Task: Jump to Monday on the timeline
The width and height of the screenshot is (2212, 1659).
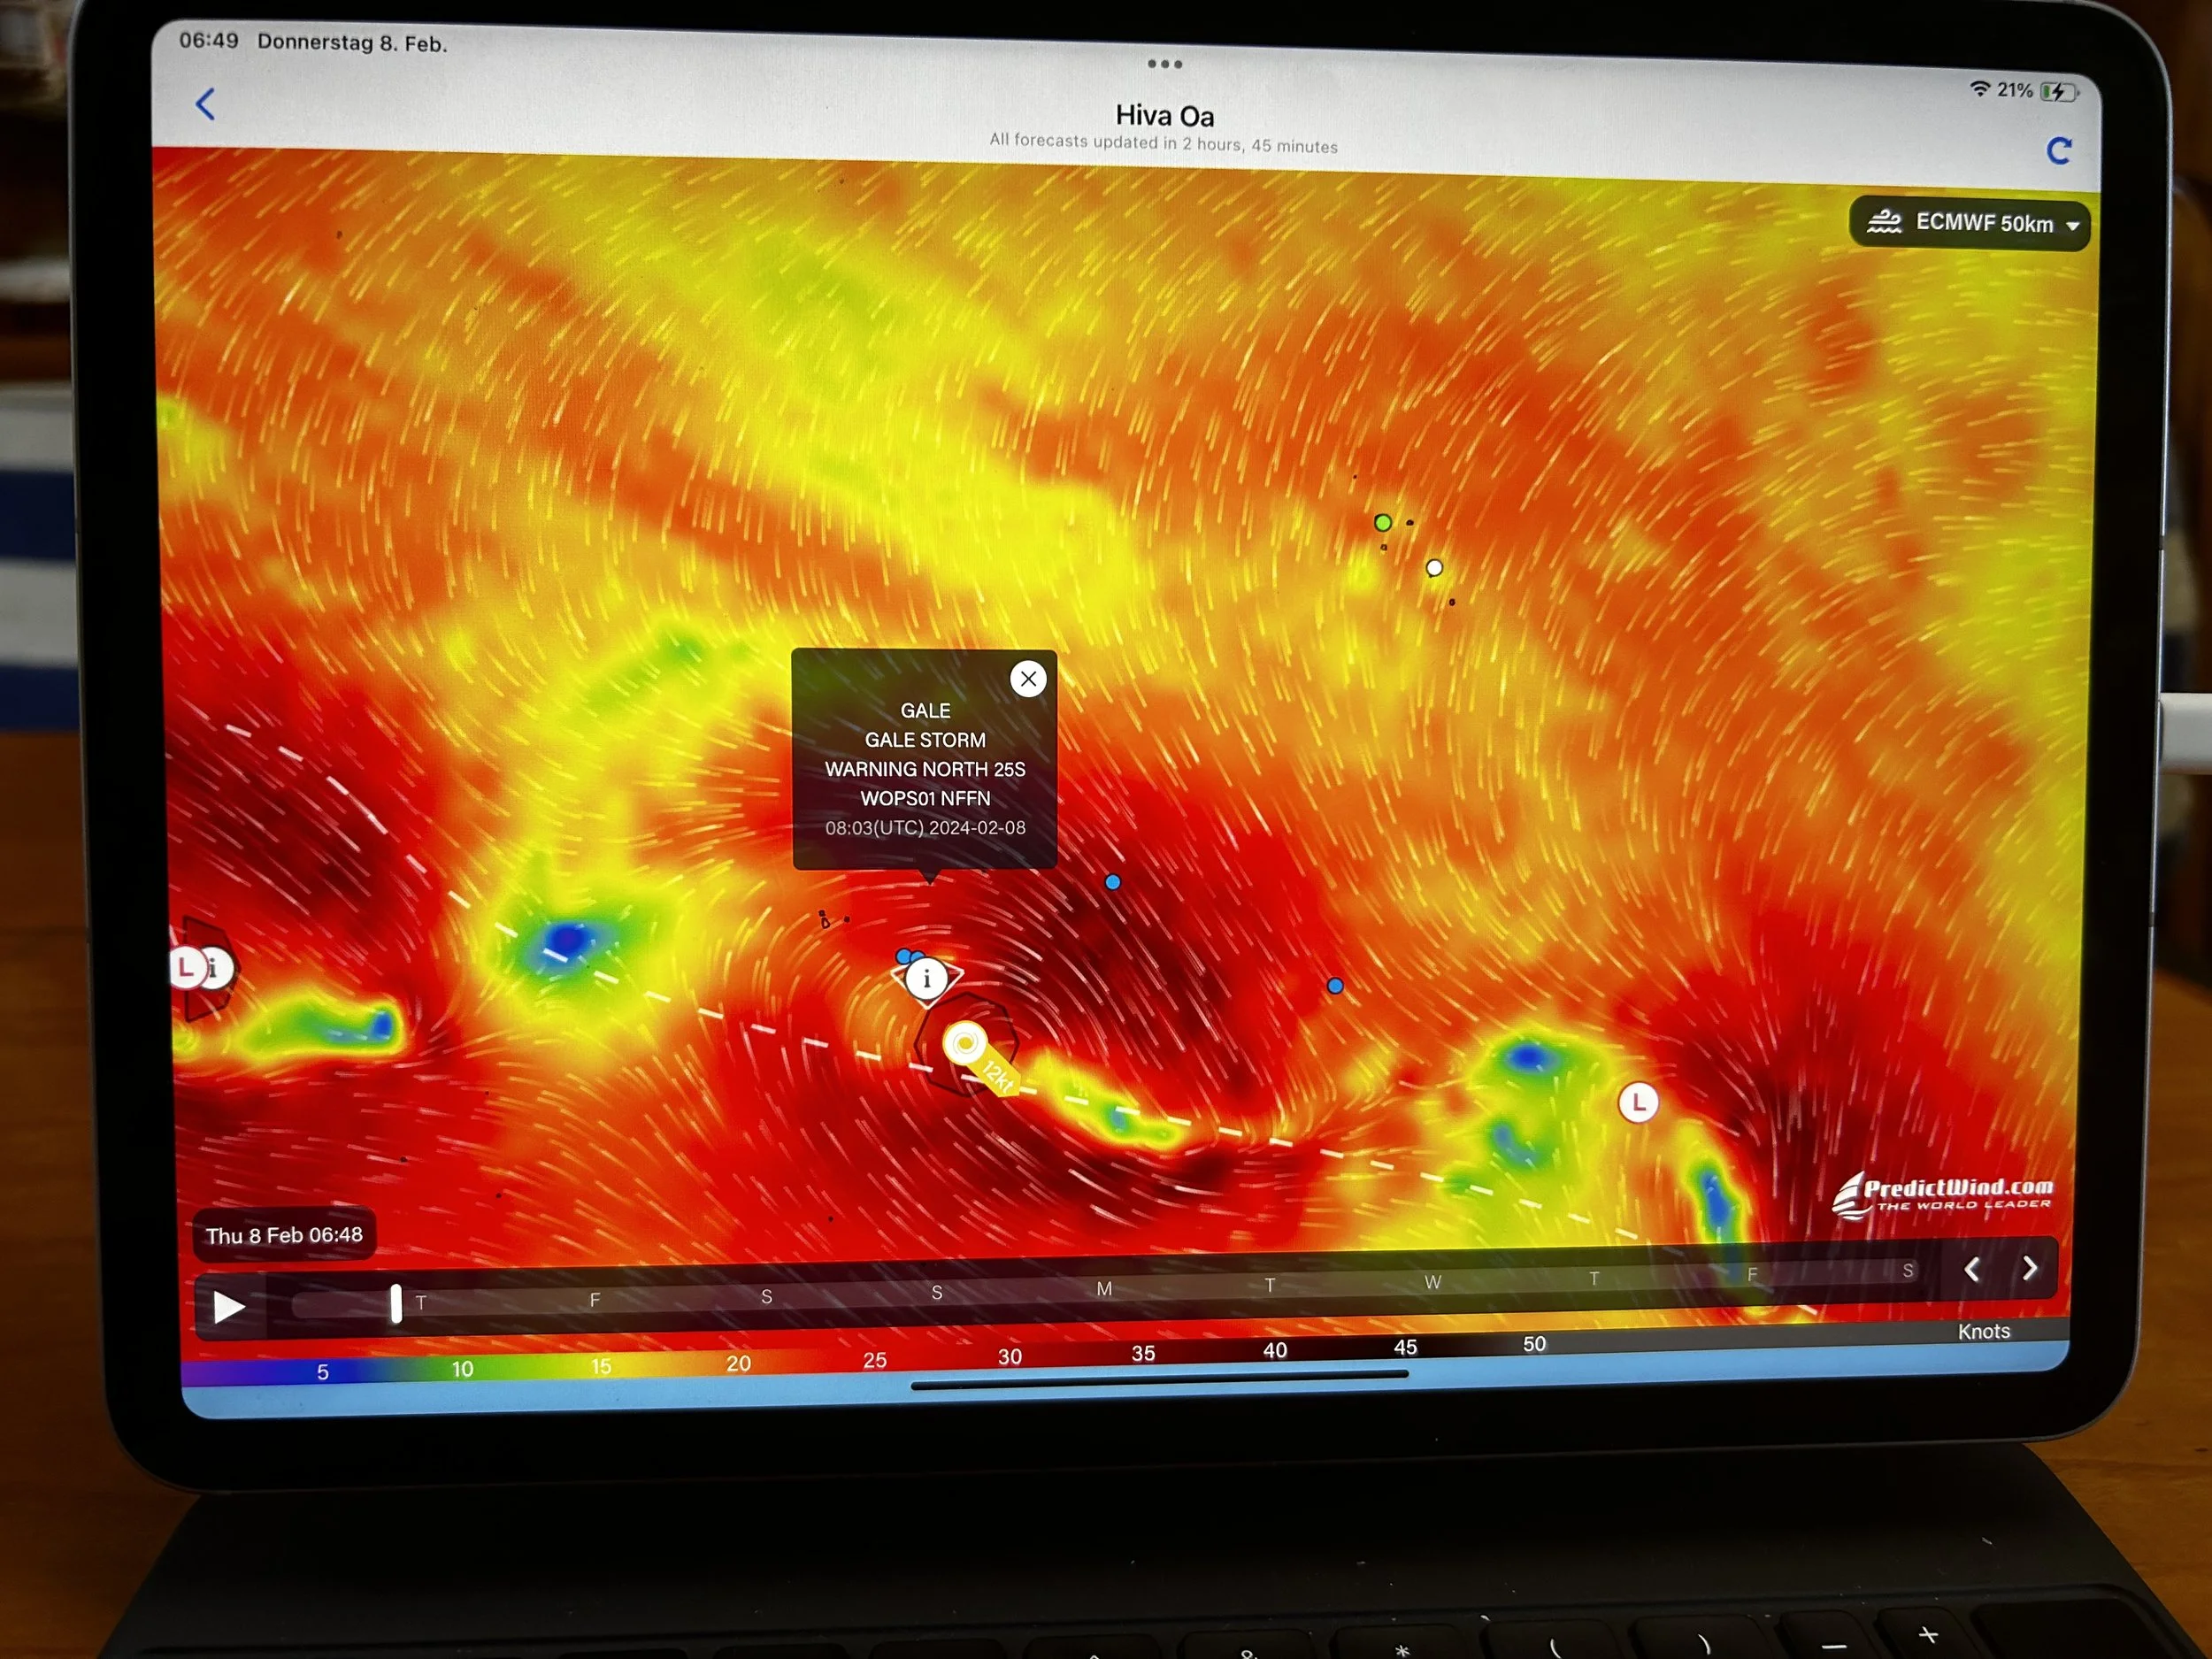Action: pyautogui.click(x=1104, y=1289)
